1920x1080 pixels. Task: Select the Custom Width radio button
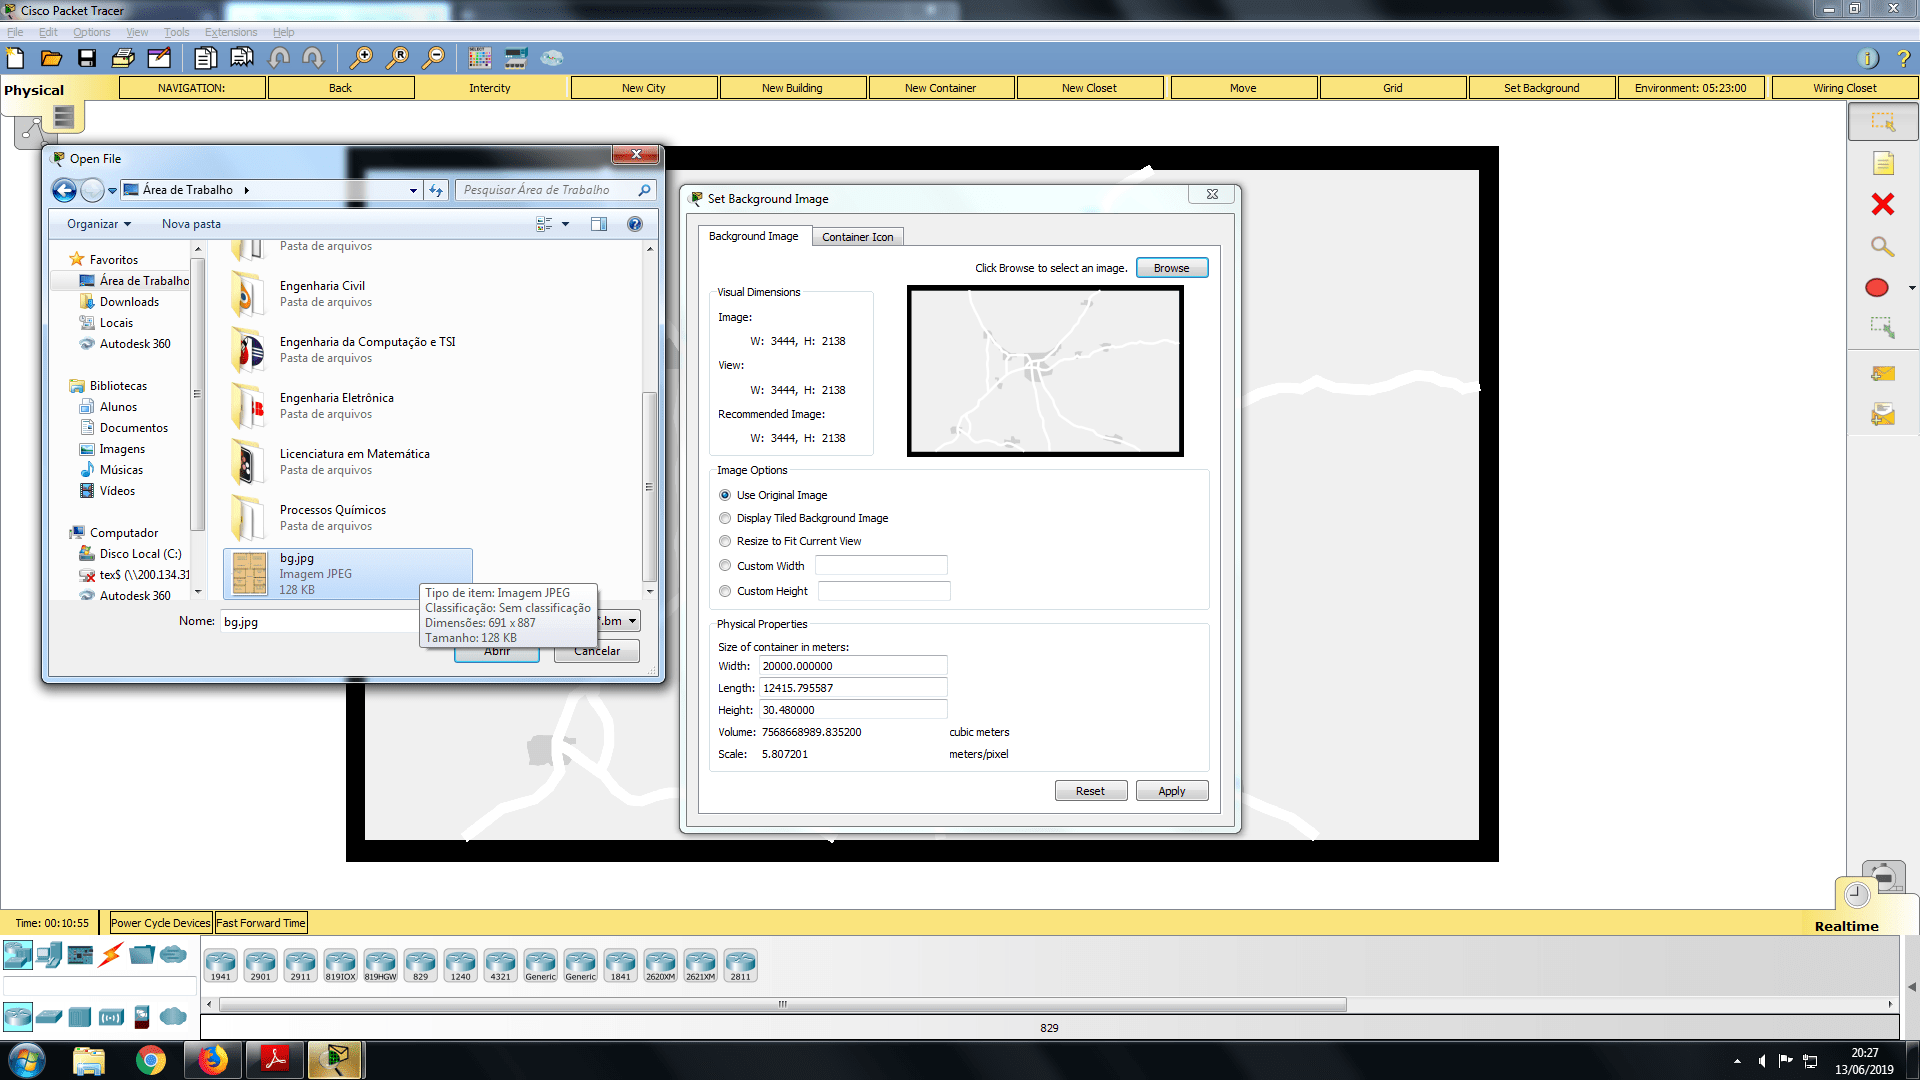[x=725, y=565]
